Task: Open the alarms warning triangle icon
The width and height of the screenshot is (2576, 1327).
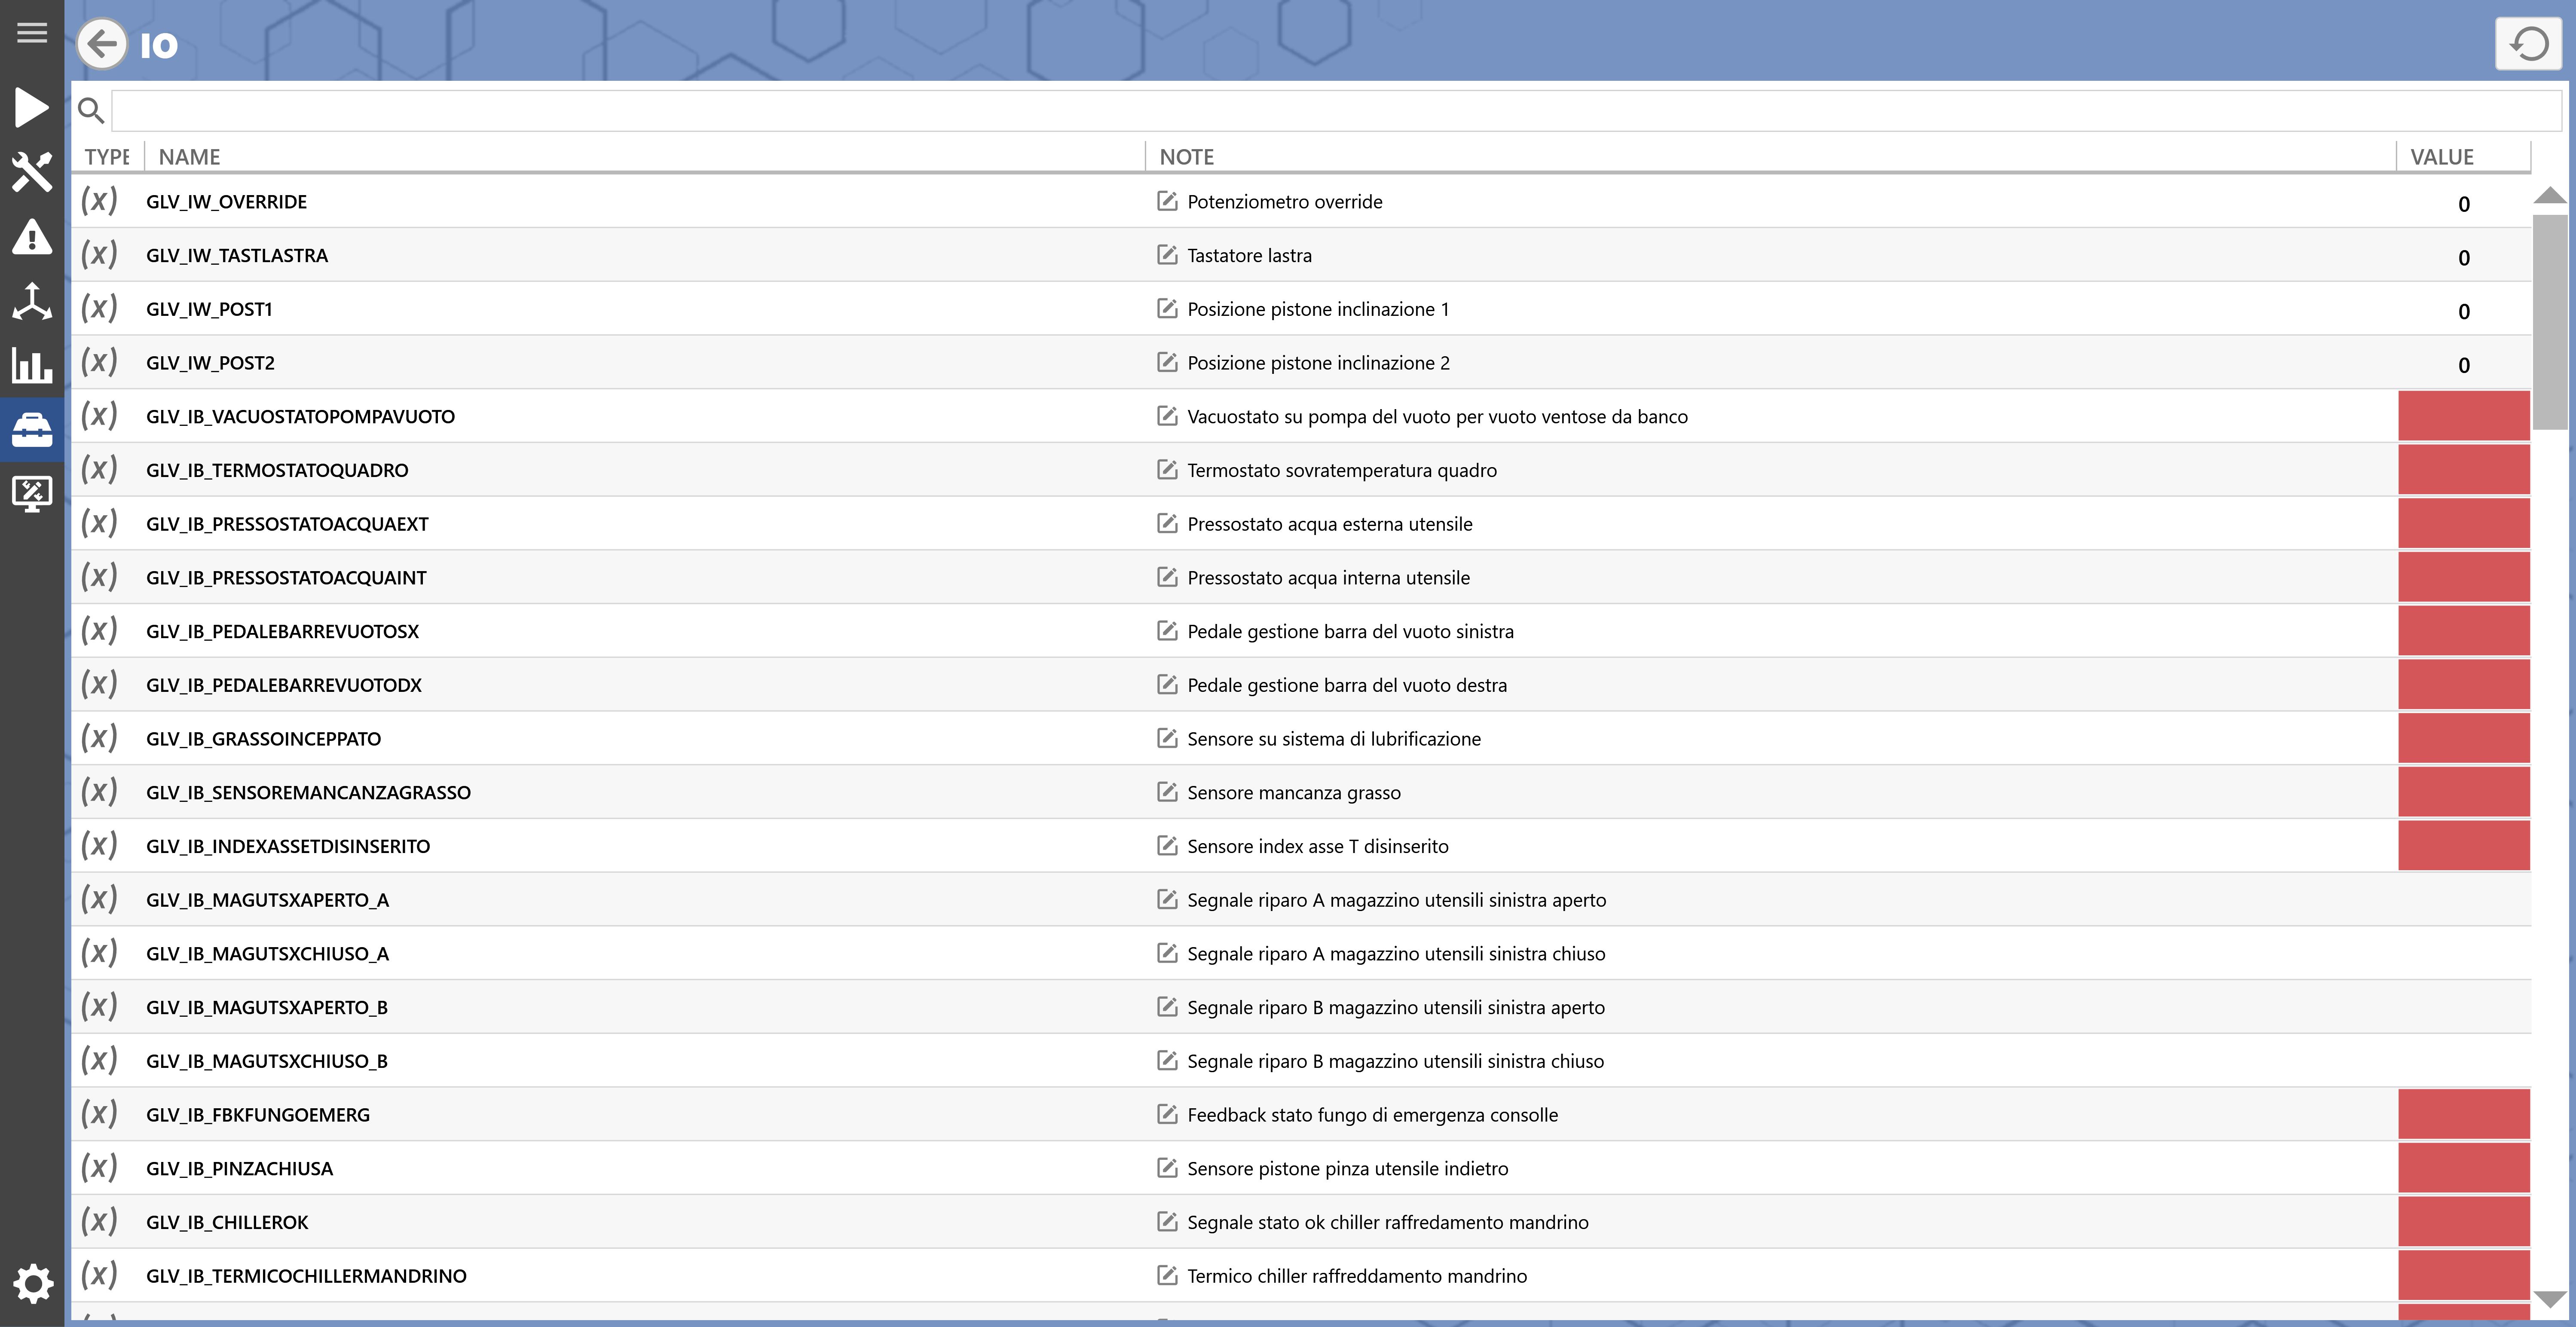Action: (32, 237)
